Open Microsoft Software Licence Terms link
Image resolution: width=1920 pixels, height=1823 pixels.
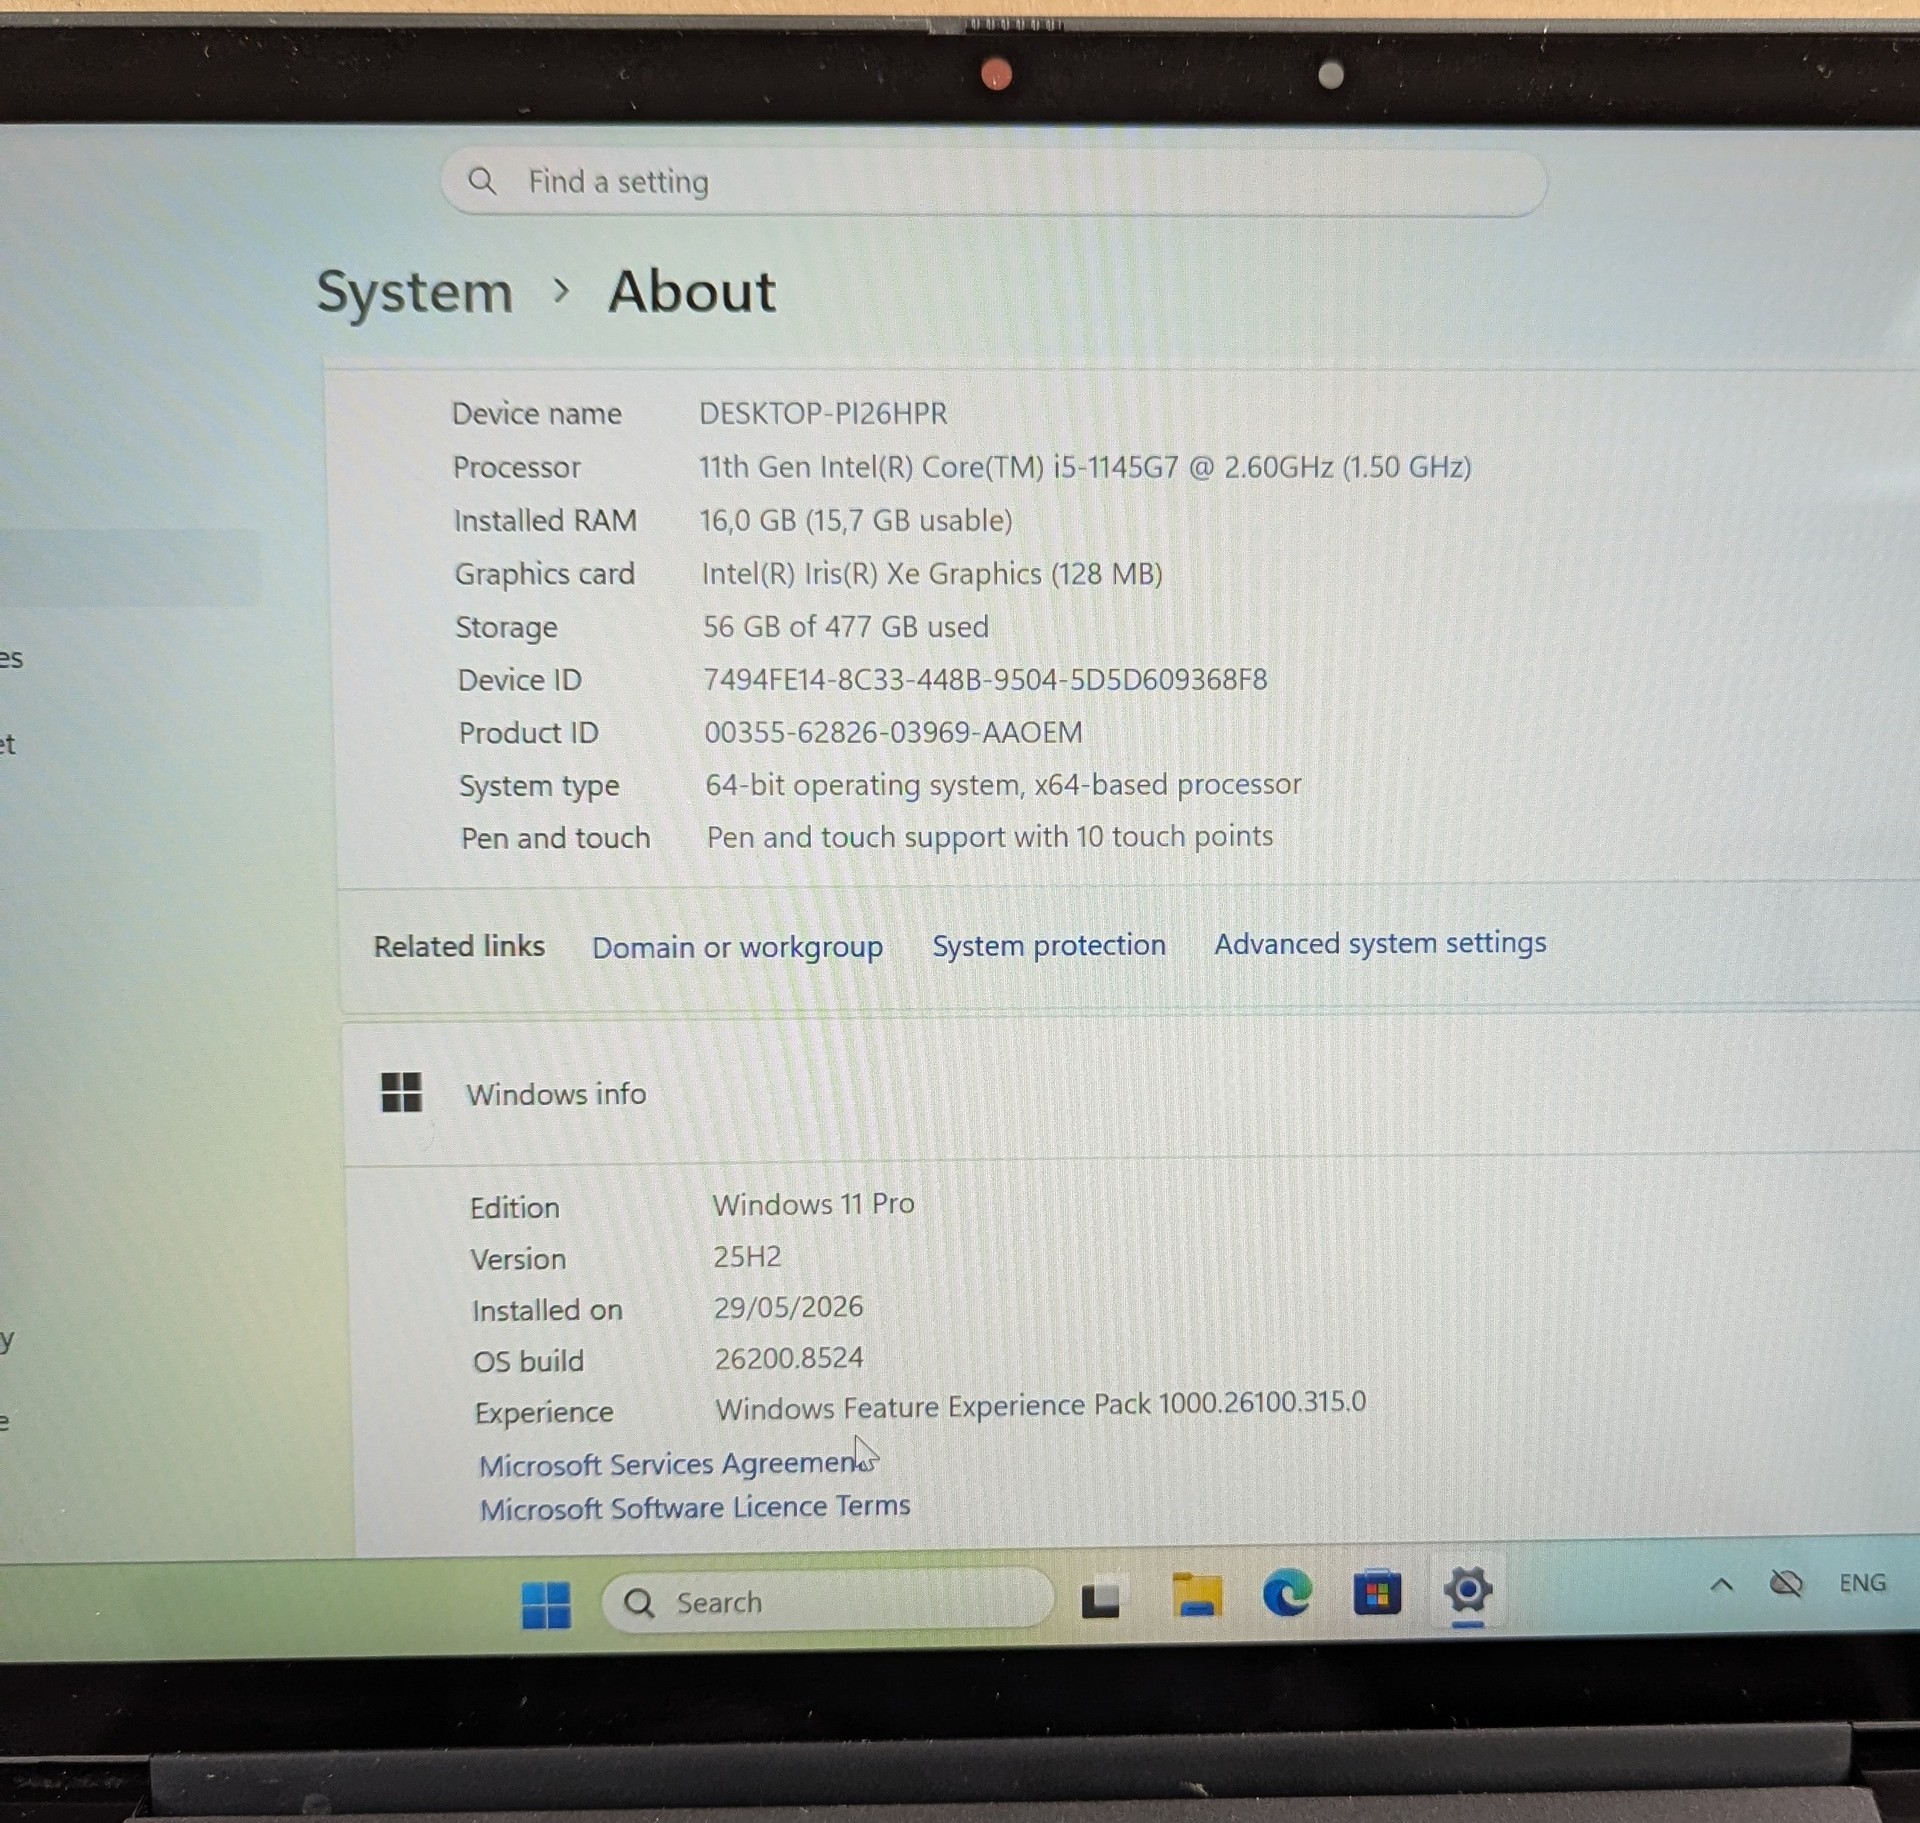(695, 1507)
